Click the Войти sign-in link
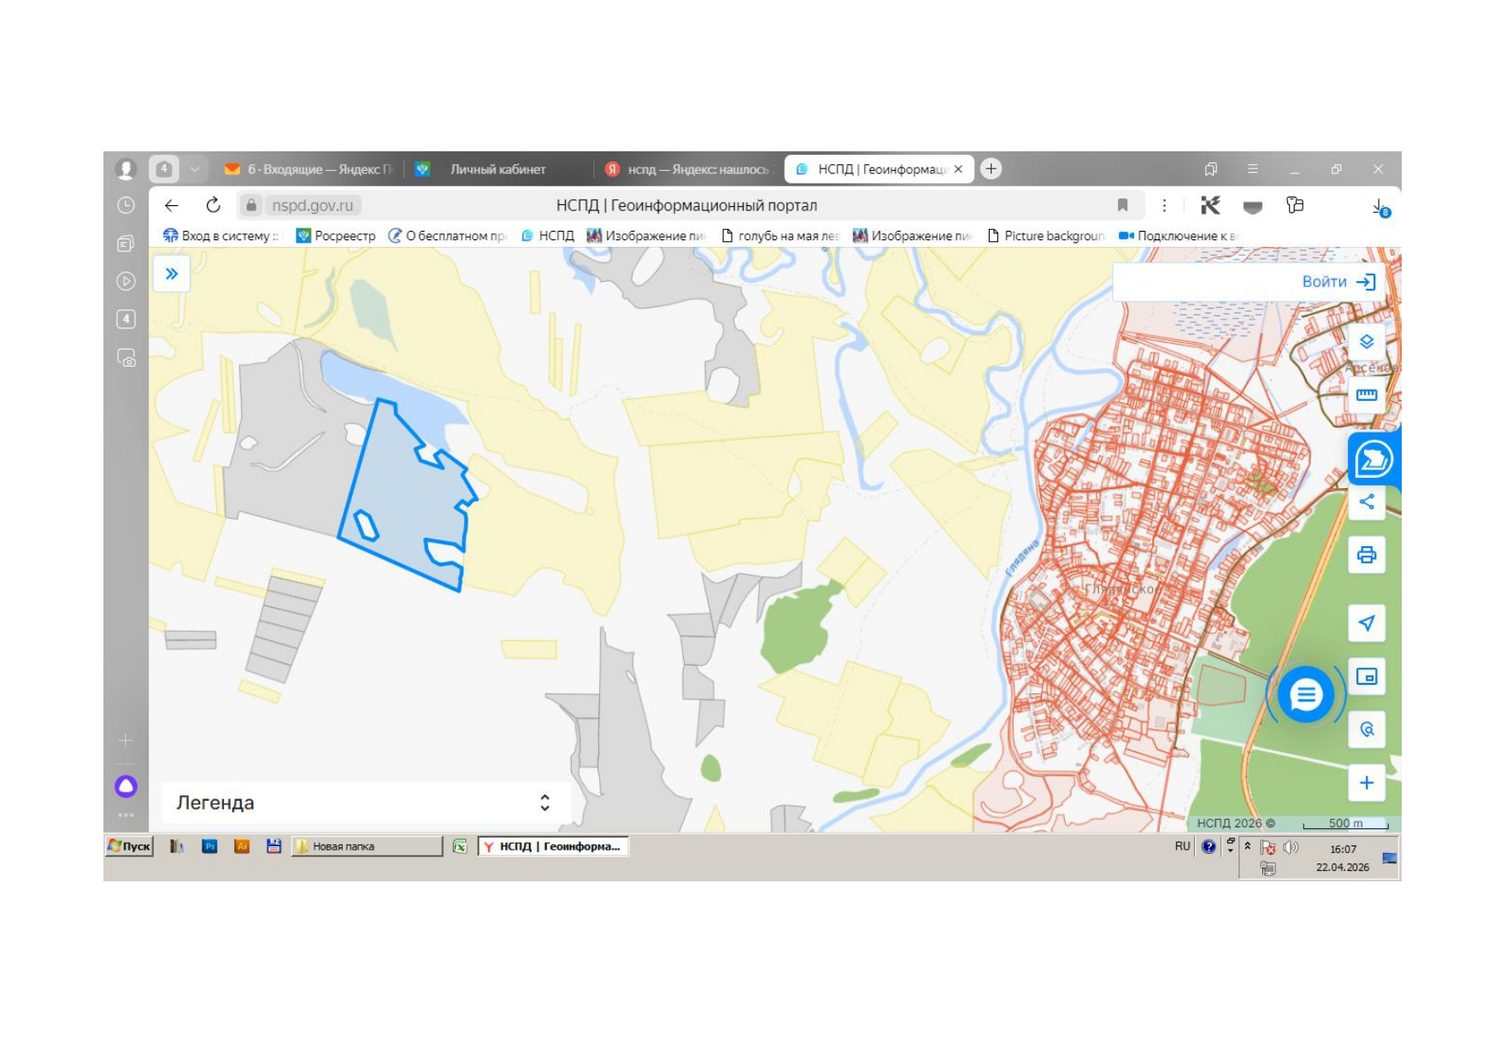 coord(1338,282)
